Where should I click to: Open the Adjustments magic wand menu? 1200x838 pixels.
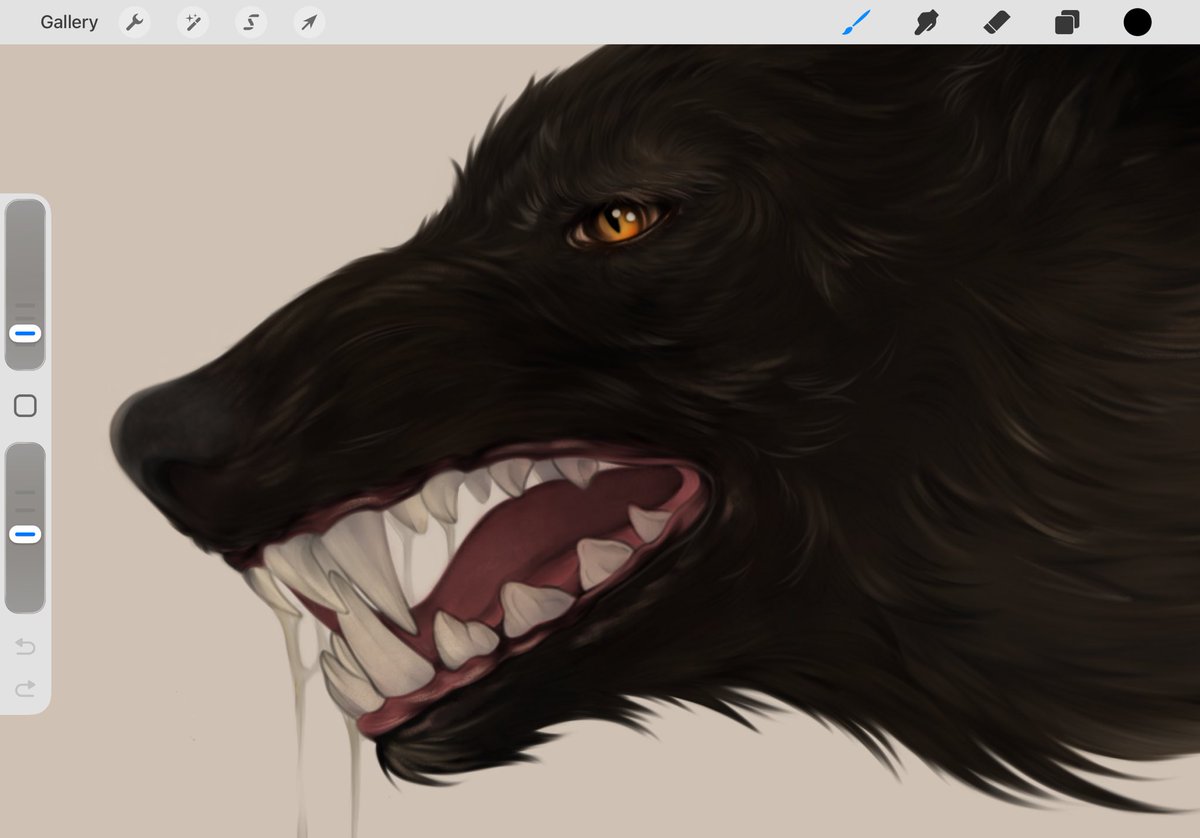[193, 22]
